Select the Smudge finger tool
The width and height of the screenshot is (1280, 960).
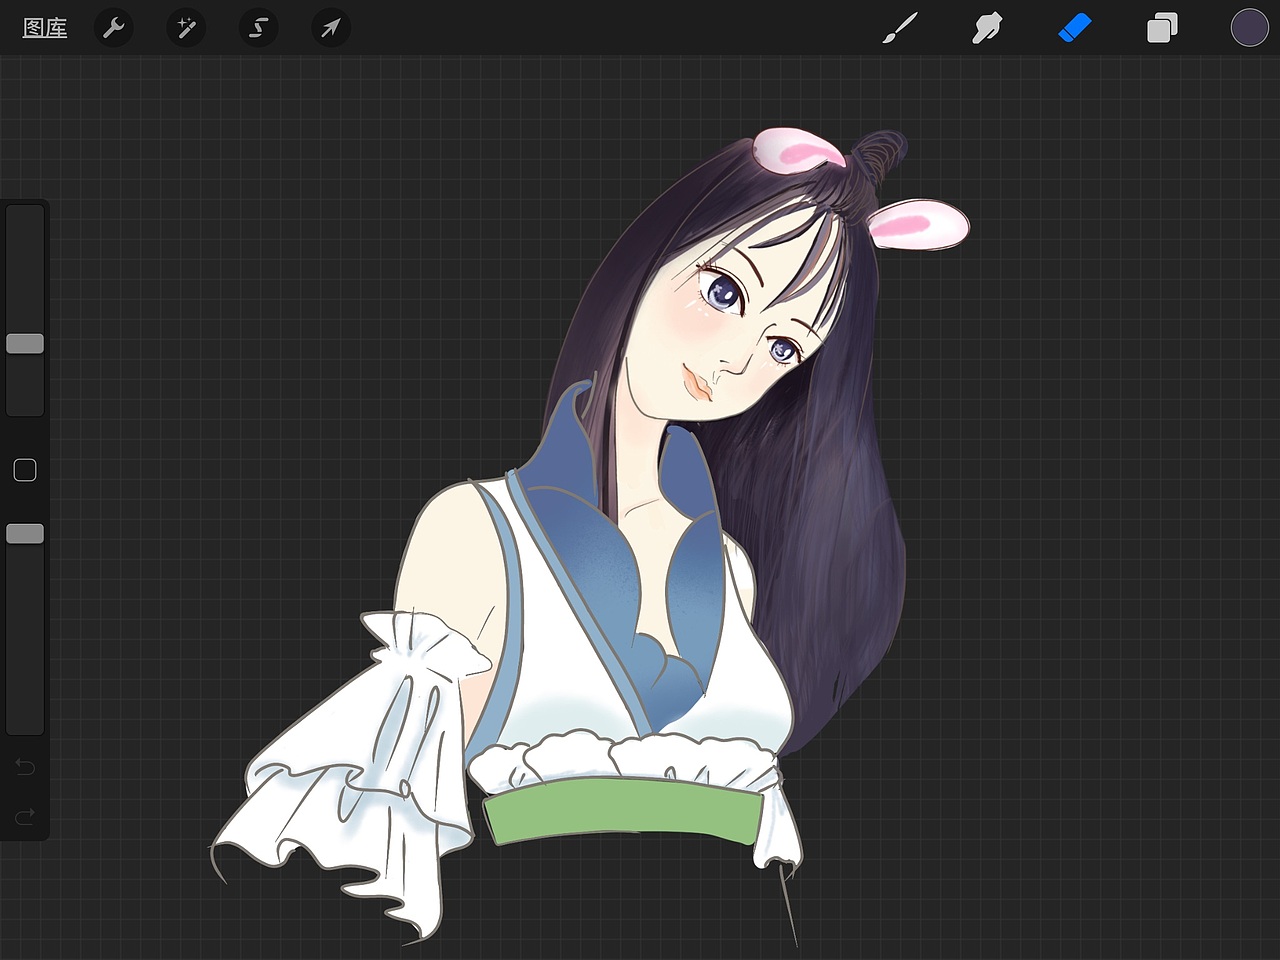tap(987, 28)
